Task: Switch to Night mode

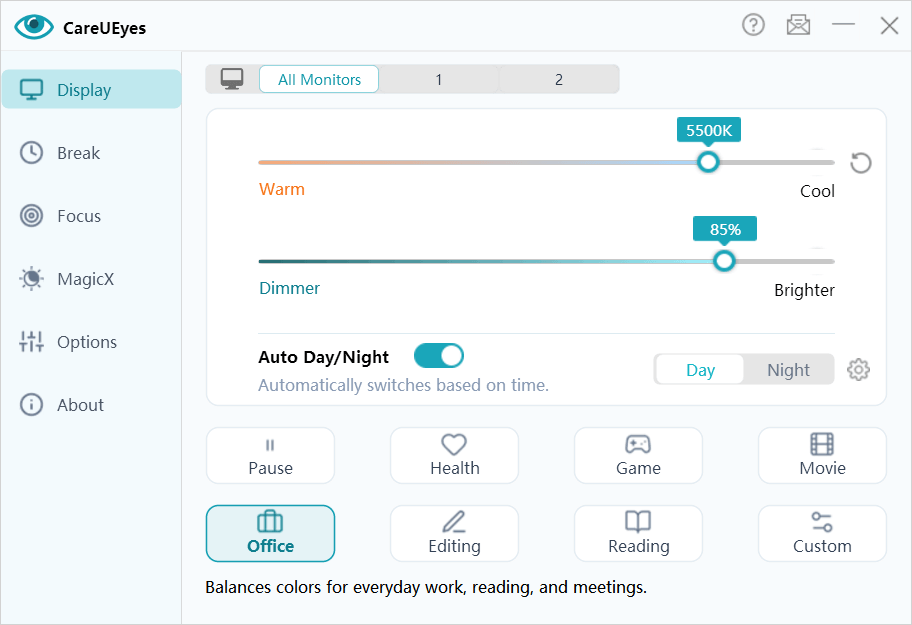Action: point(788,370)
